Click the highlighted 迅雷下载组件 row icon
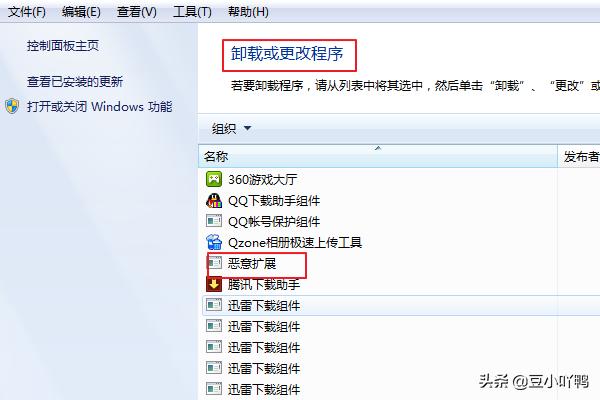Screen dimensions: 600x400 coord(214,305)
